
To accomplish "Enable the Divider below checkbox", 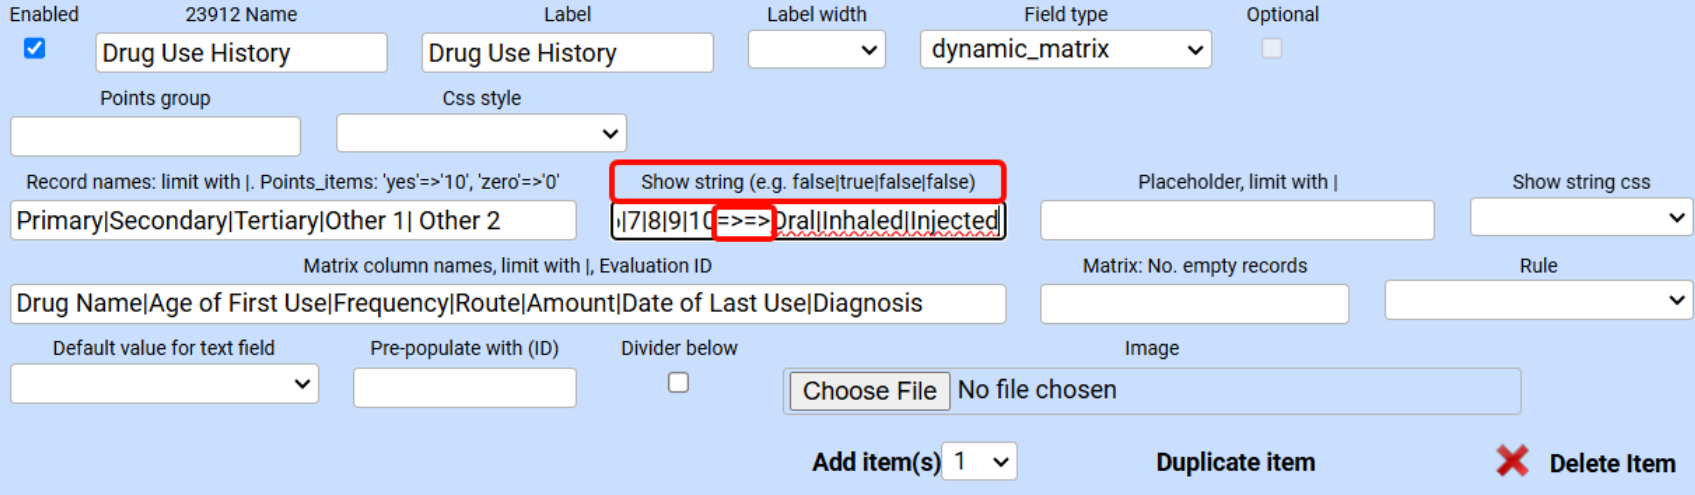I will click(678, 383).
